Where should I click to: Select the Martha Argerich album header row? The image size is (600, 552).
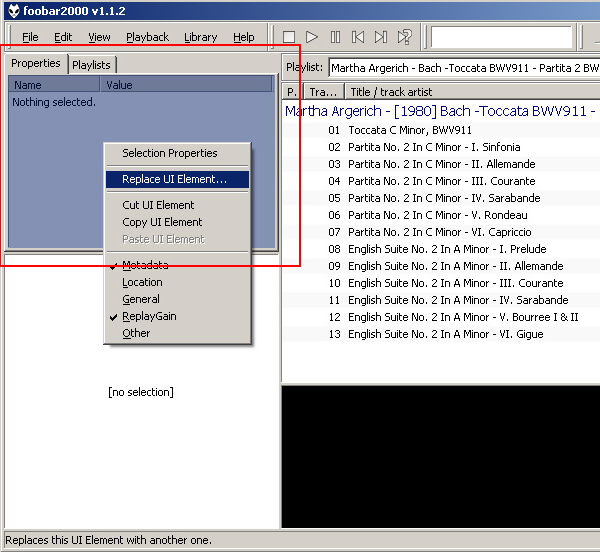coord(441,111)
